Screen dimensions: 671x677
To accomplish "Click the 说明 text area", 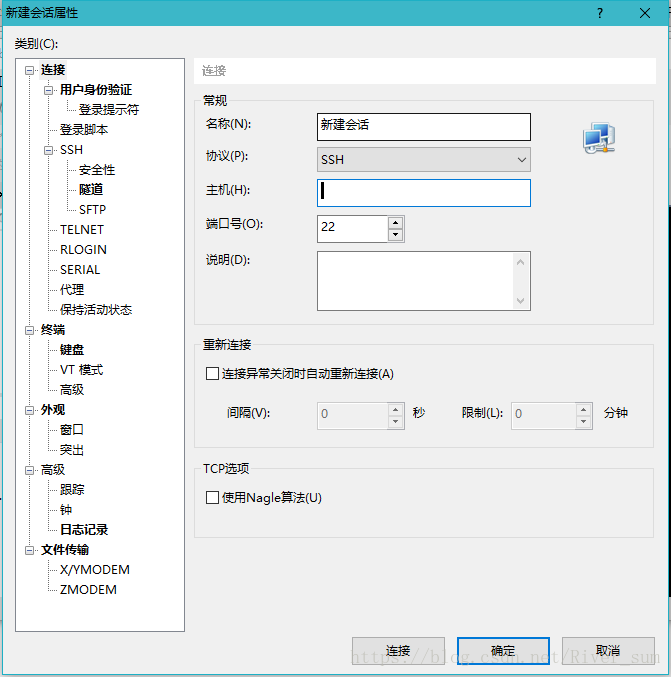I will 415,281.
